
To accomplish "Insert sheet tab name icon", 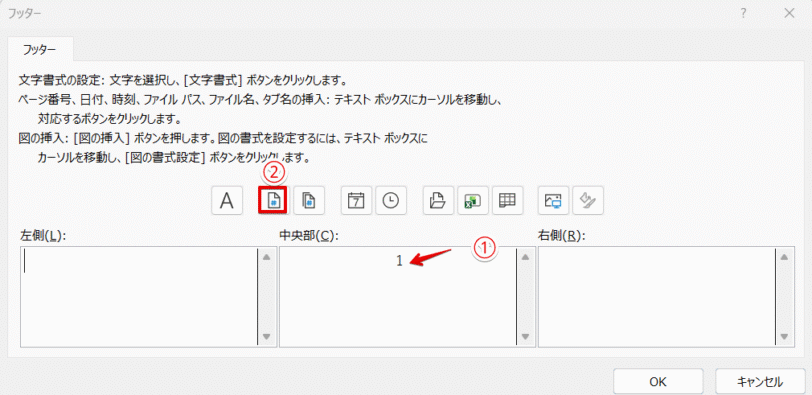I will click(x=508, y=201).
